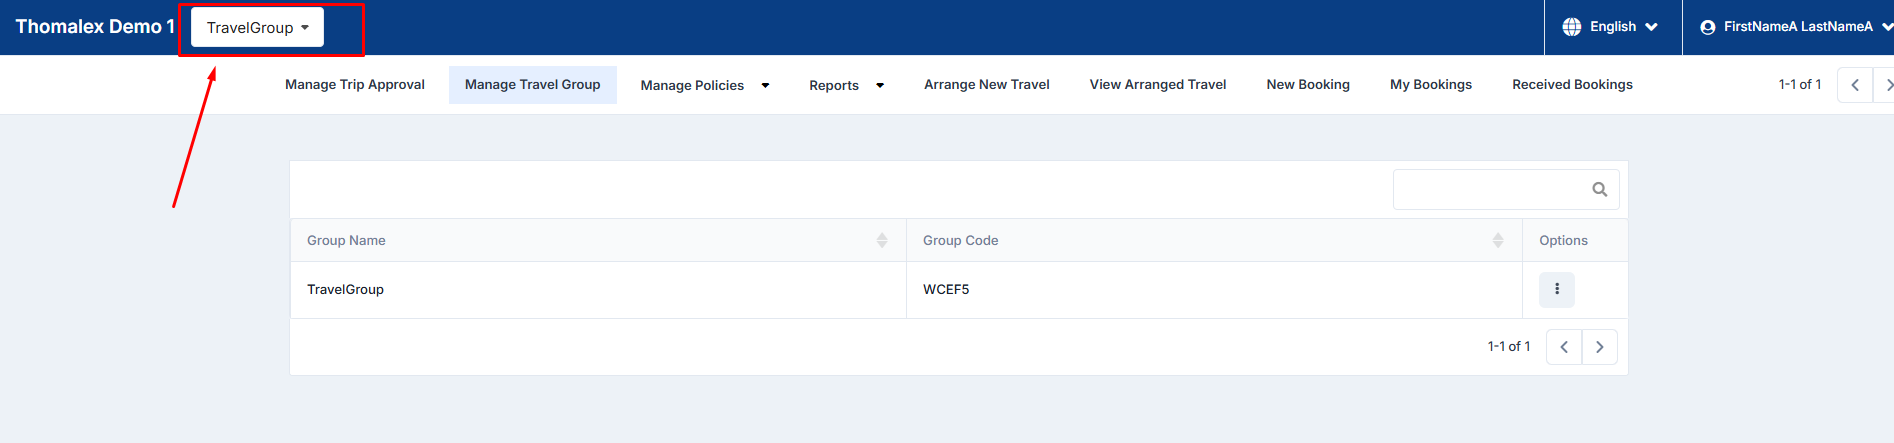The height and width of the screenshot is (443, 1894).
Task: Expand the Manage Policies menu
Action: coord(705,85)
